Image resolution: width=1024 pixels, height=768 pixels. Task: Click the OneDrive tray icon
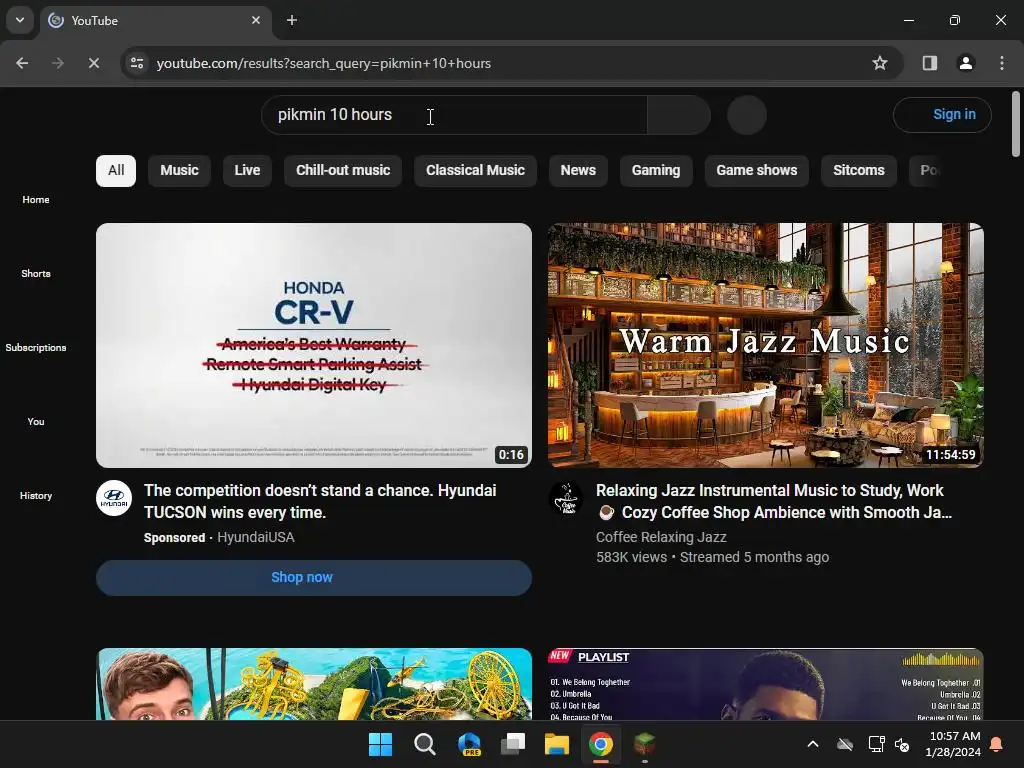pyautogui.click(x=845, y=744)
